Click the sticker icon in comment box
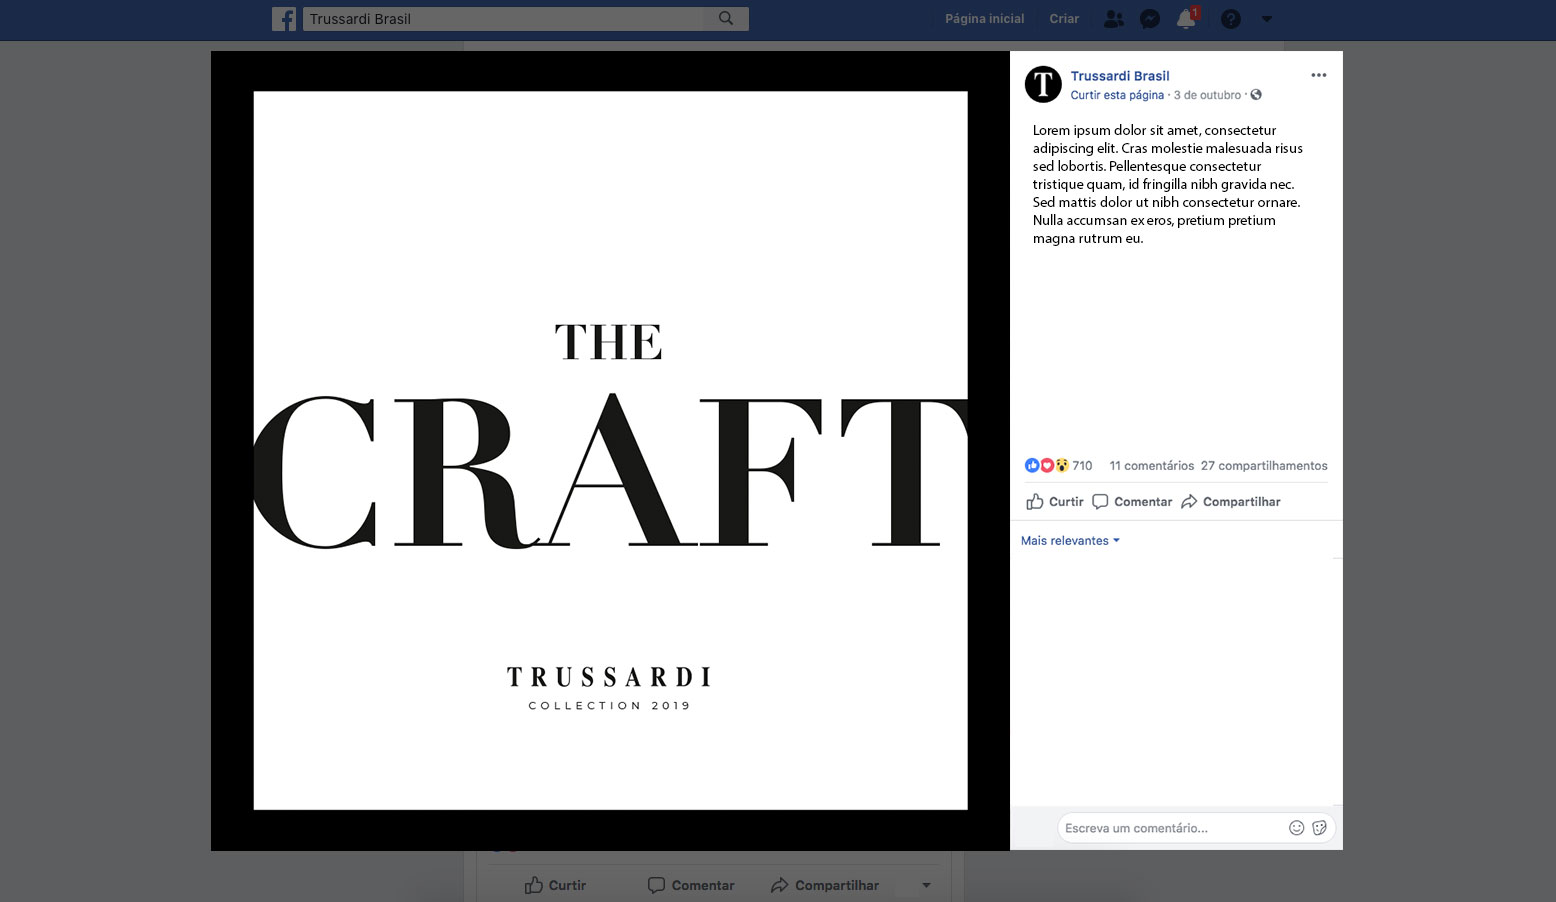 pyautogui.click(x=1319, y=828)
